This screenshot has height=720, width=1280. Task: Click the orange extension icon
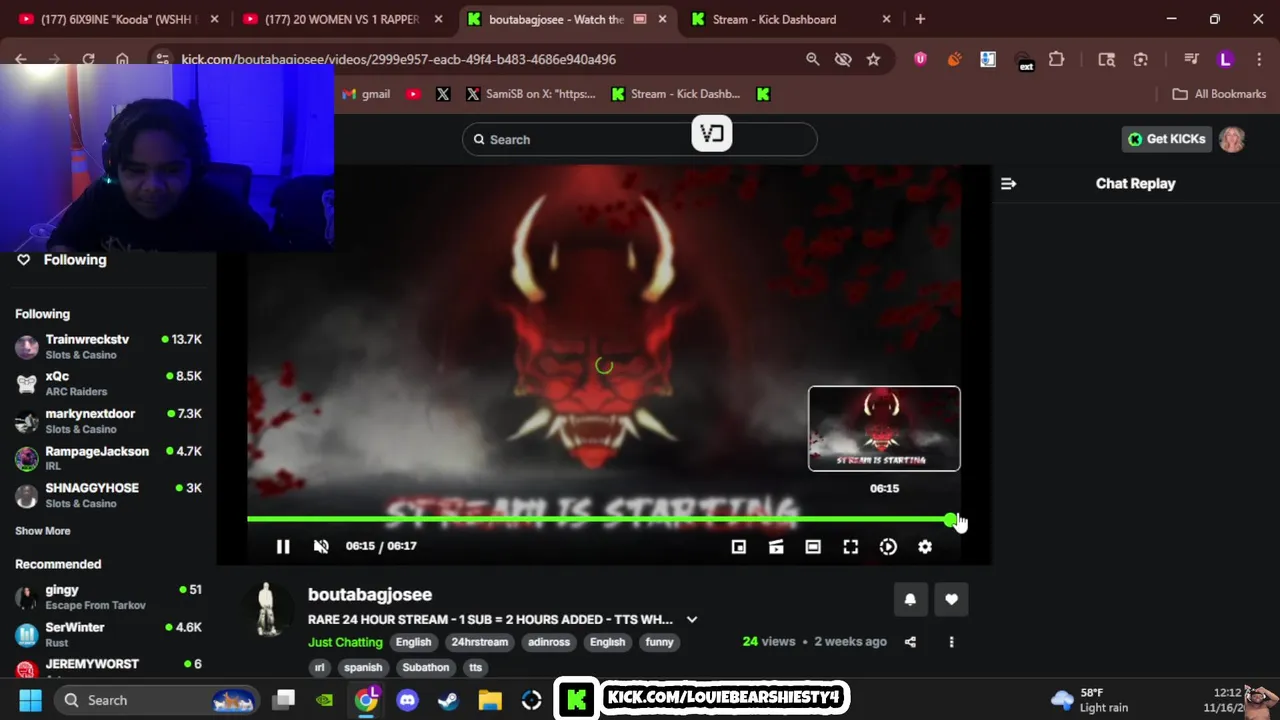(x=954, y=59)
